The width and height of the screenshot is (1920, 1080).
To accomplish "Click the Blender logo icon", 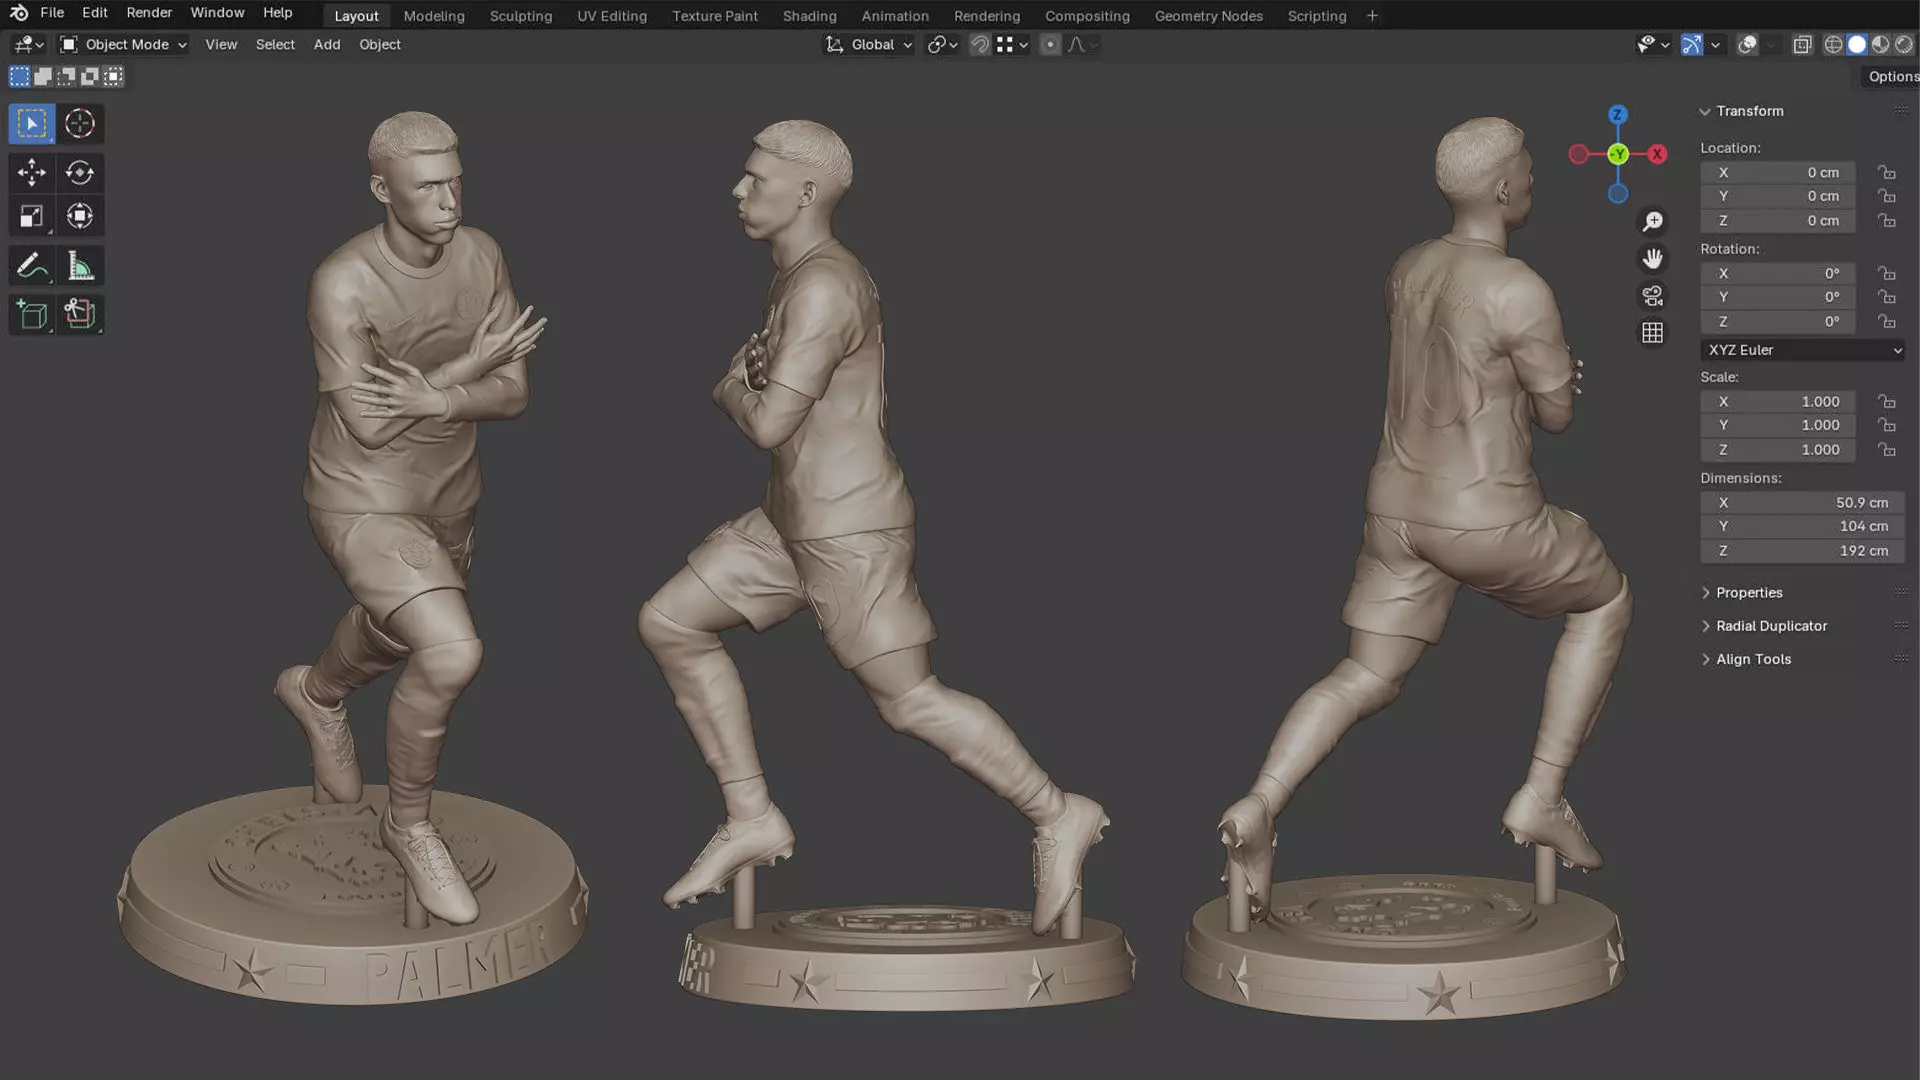I will [x=19, y=13].
